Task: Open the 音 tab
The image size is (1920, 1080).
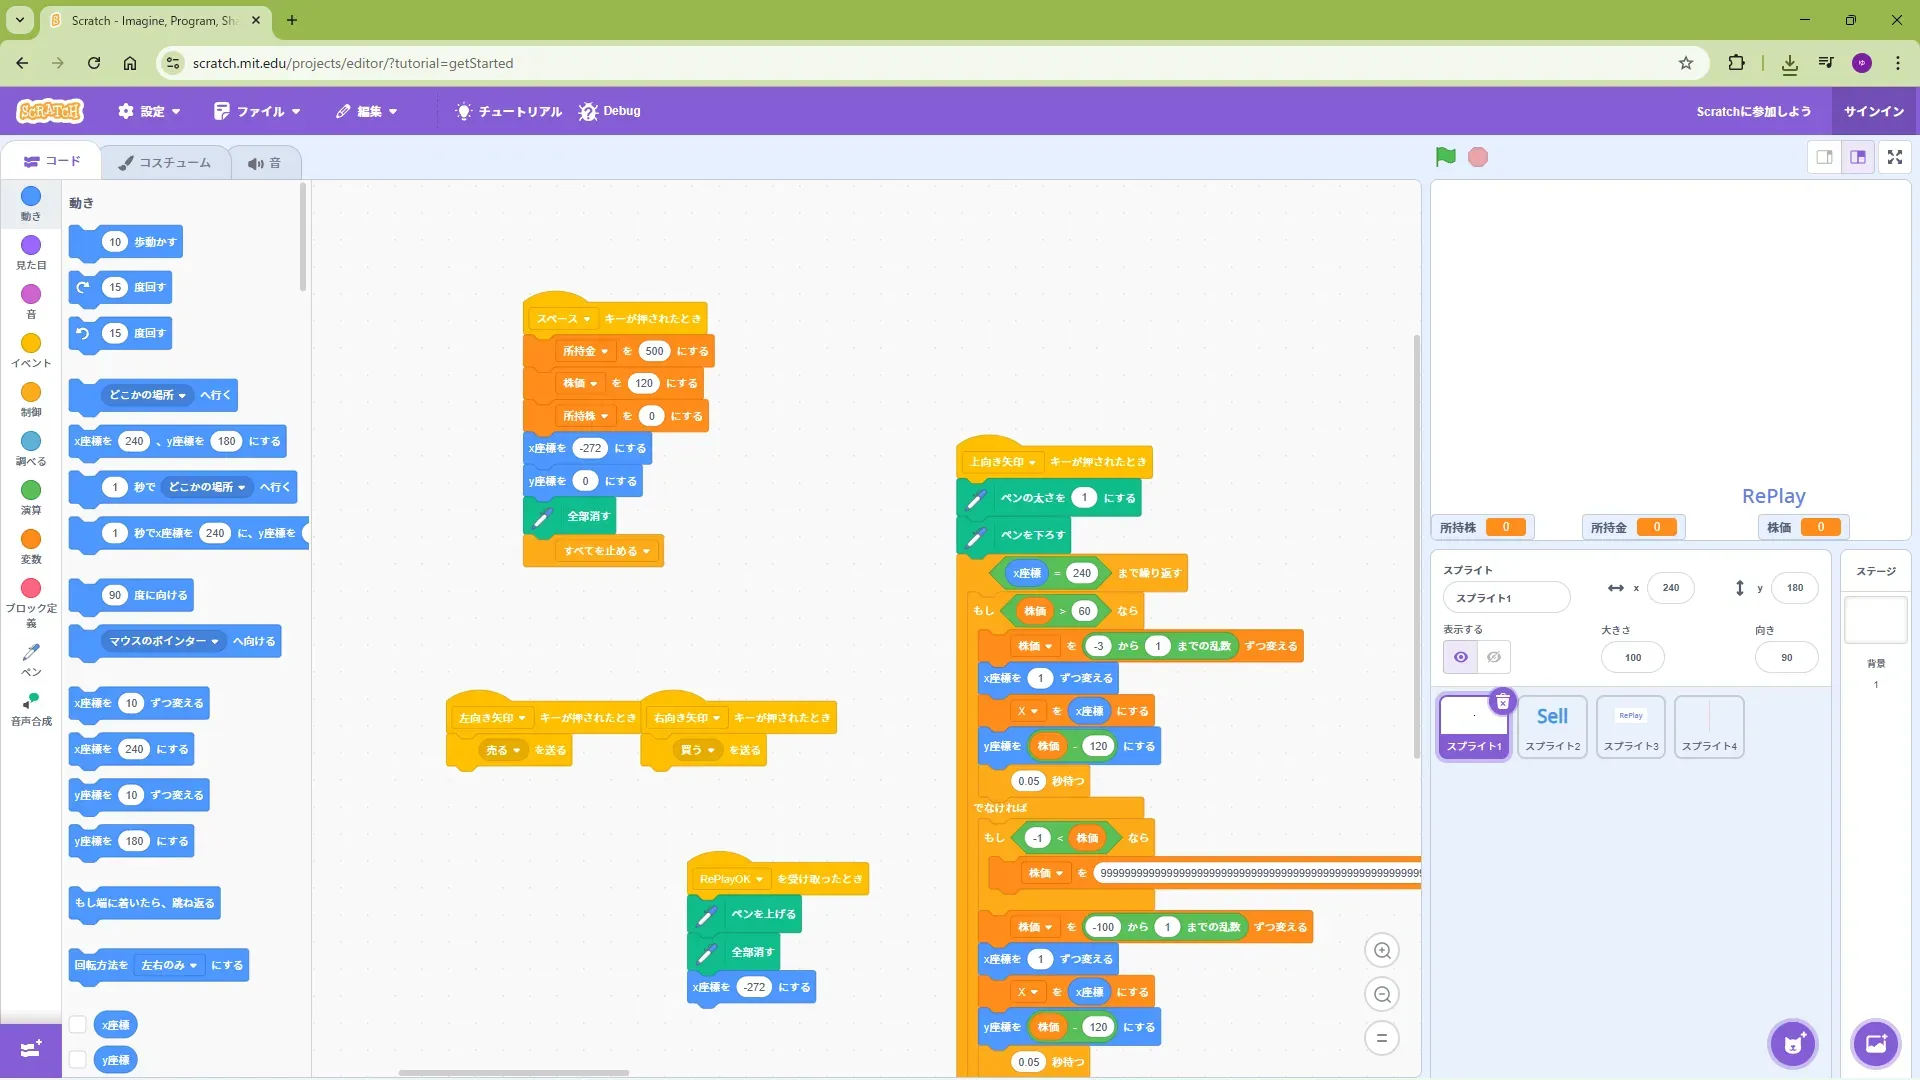Action: [265, 163]
